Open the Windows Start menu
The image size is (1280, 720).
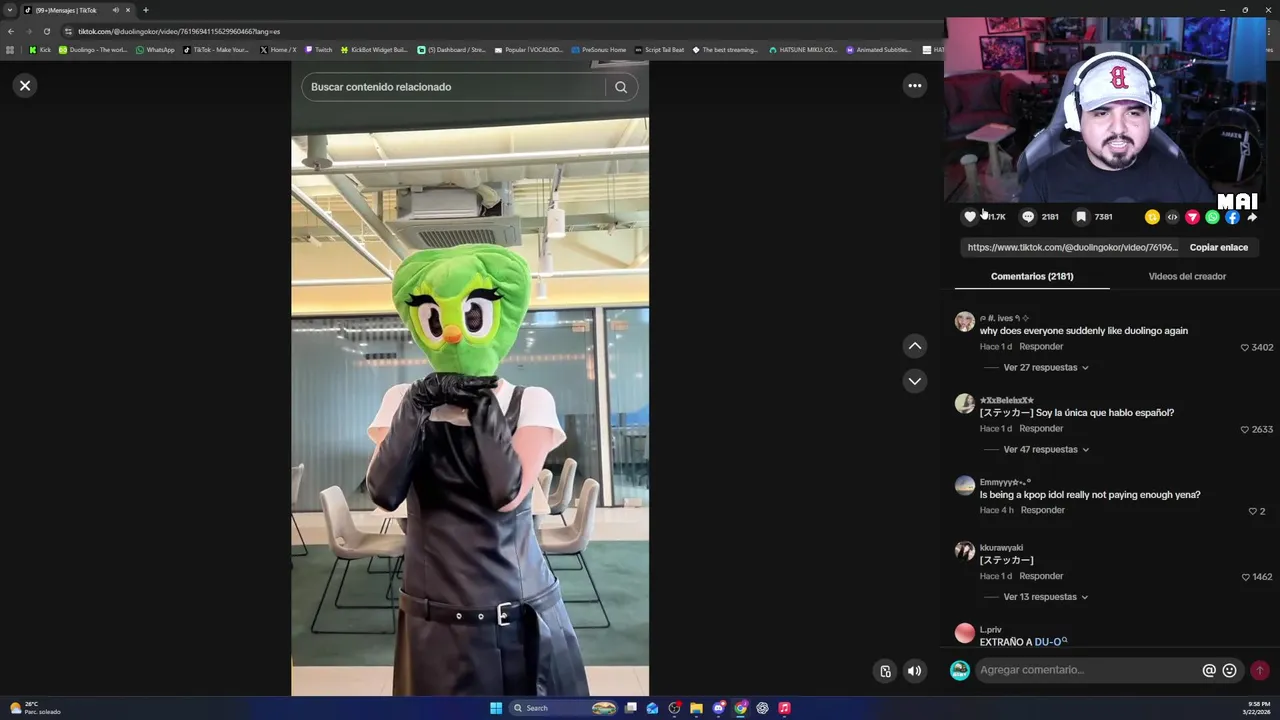[496, 708]
